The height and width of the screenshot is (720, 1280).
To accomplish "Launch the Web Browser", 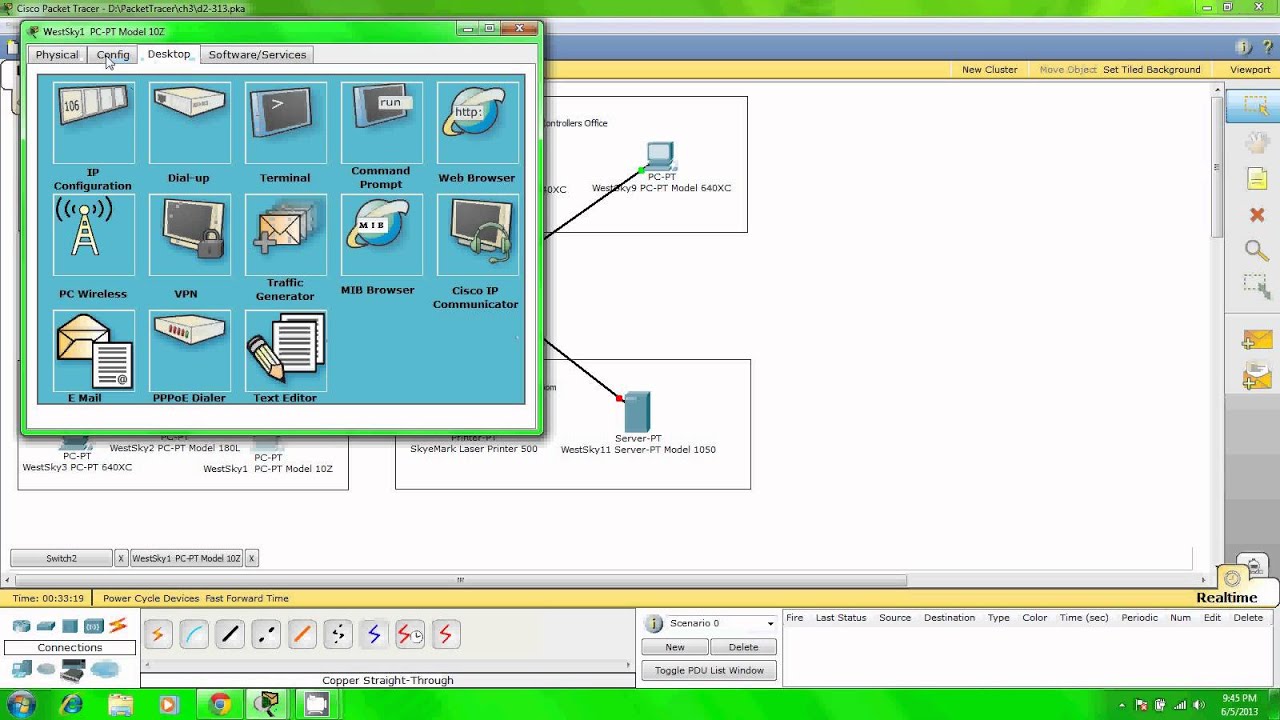I will tap(477, 123).
